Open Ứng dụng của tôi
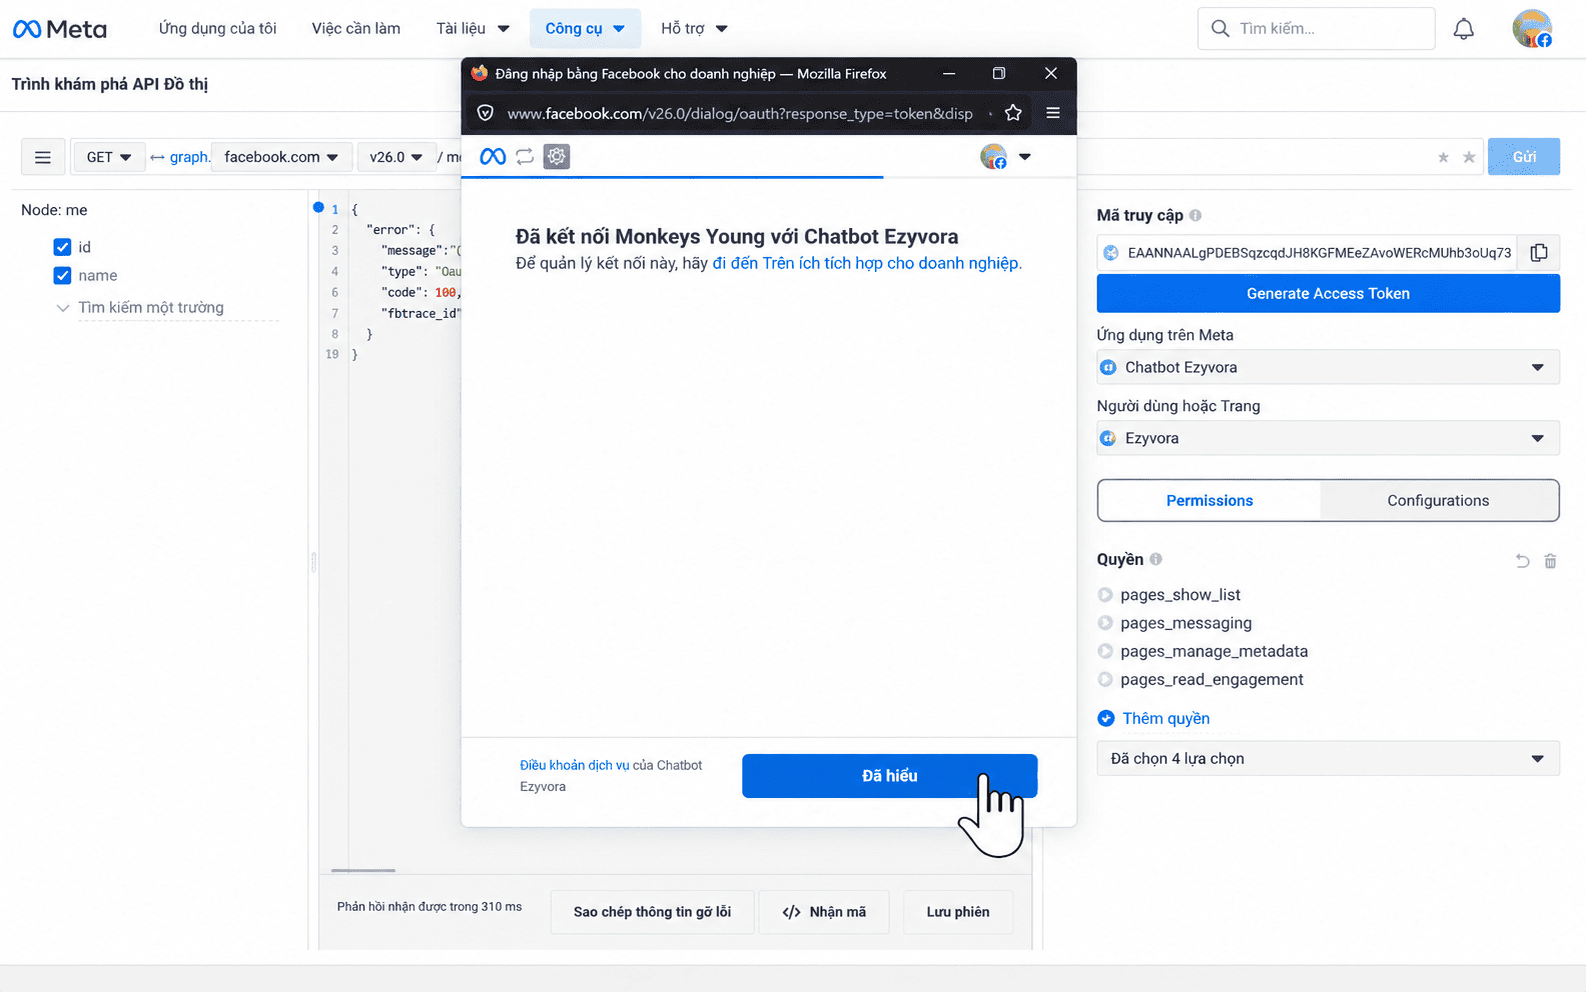This screenshot has width=1586, height=992. coord(218,29)
